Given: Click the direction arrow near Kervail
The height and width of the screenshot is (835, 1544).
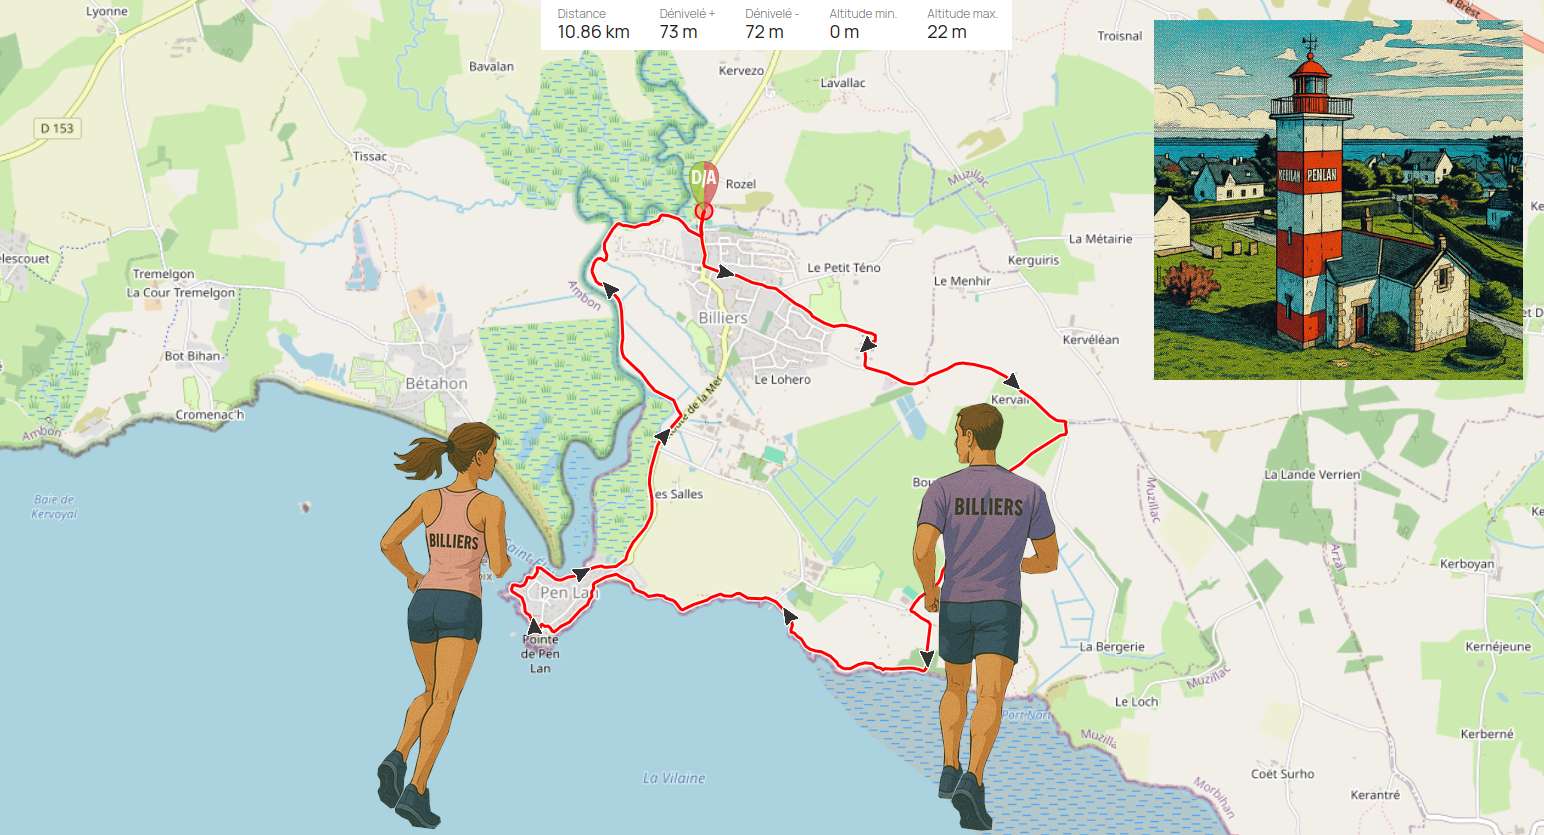Looking at the screenshot, I should (1012, 380).
